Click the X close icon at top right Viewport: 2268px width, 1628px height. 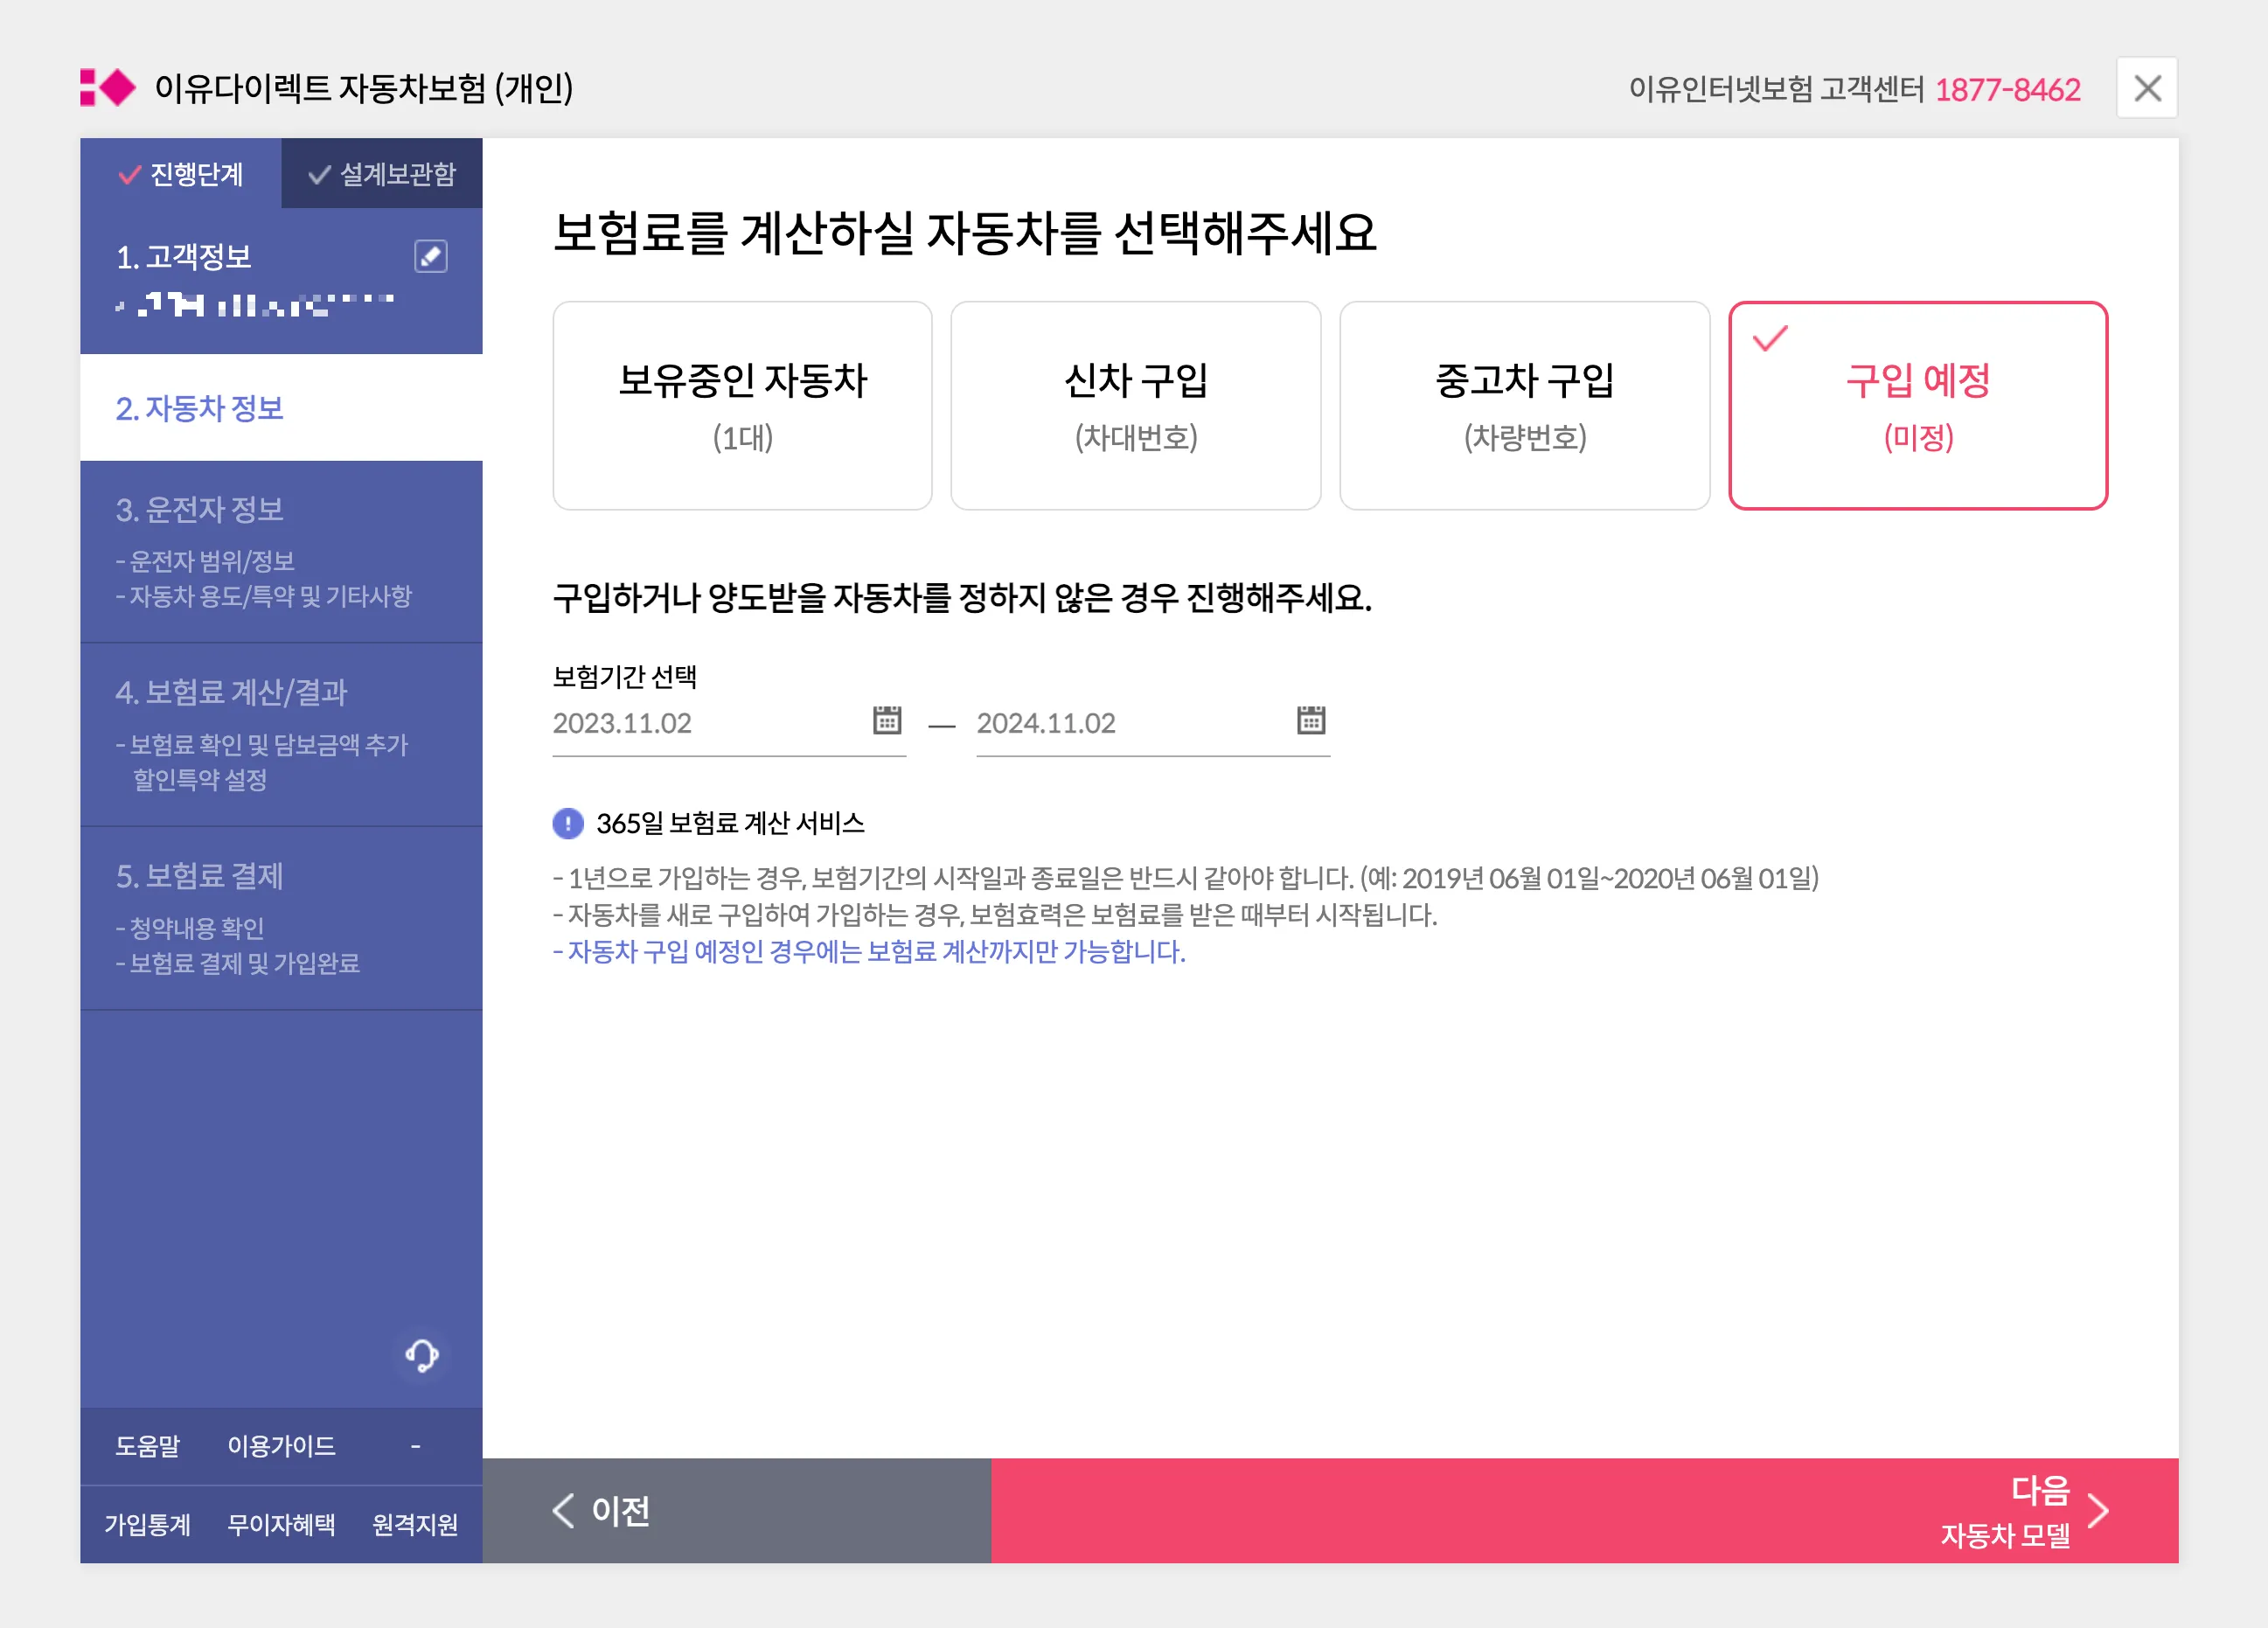click(x=2146, y=89)
